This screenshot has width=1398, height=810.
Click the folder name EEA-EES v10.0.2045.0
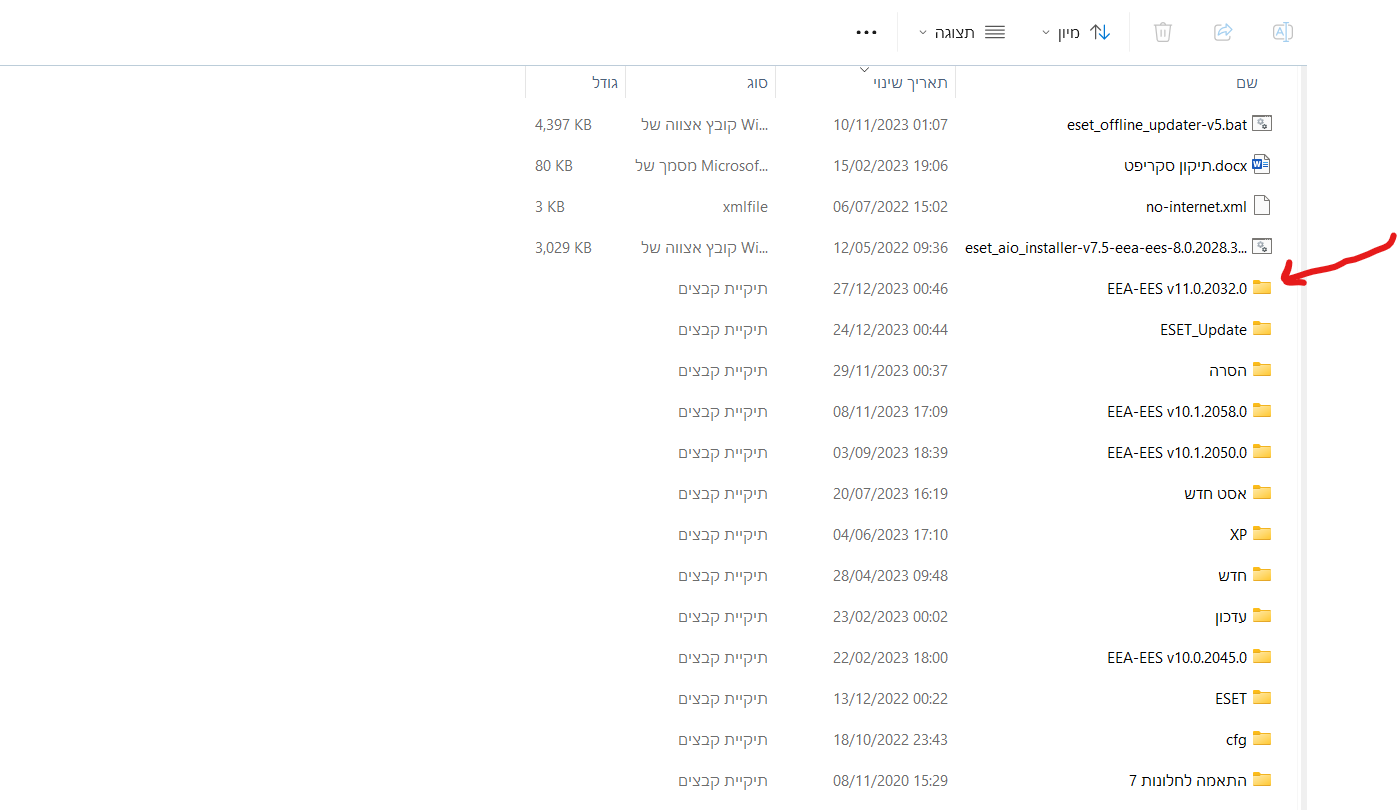[1177, 658]
